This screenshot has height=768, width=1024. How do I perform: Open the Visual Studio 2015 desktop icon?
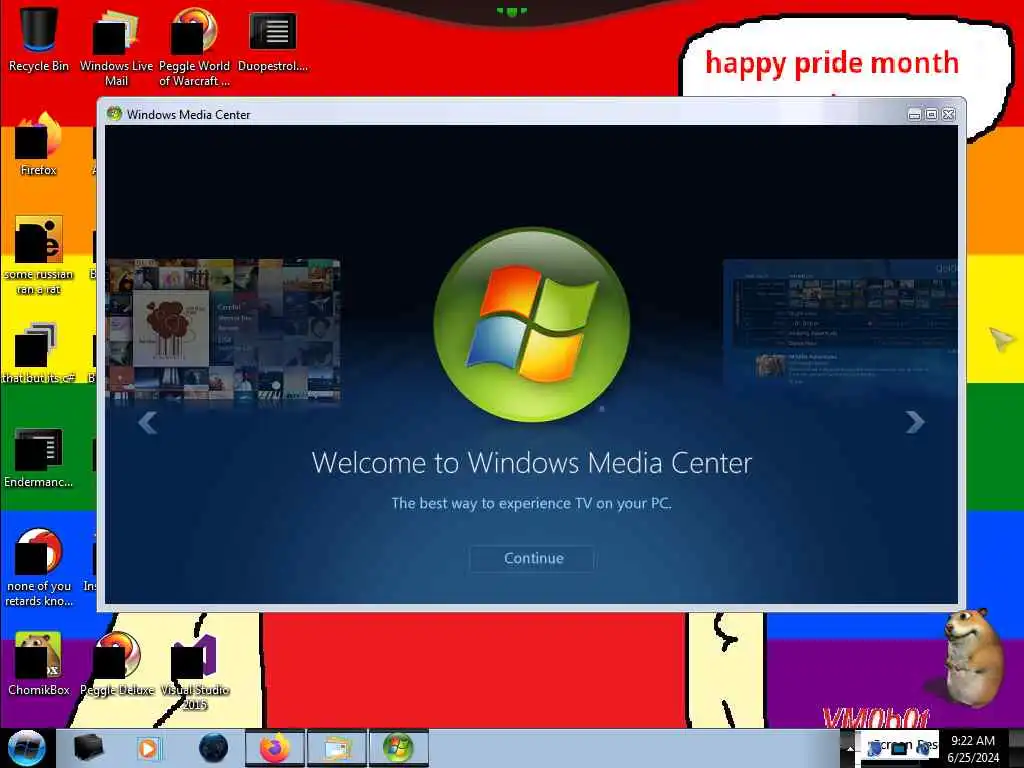(x=195, y=671)
